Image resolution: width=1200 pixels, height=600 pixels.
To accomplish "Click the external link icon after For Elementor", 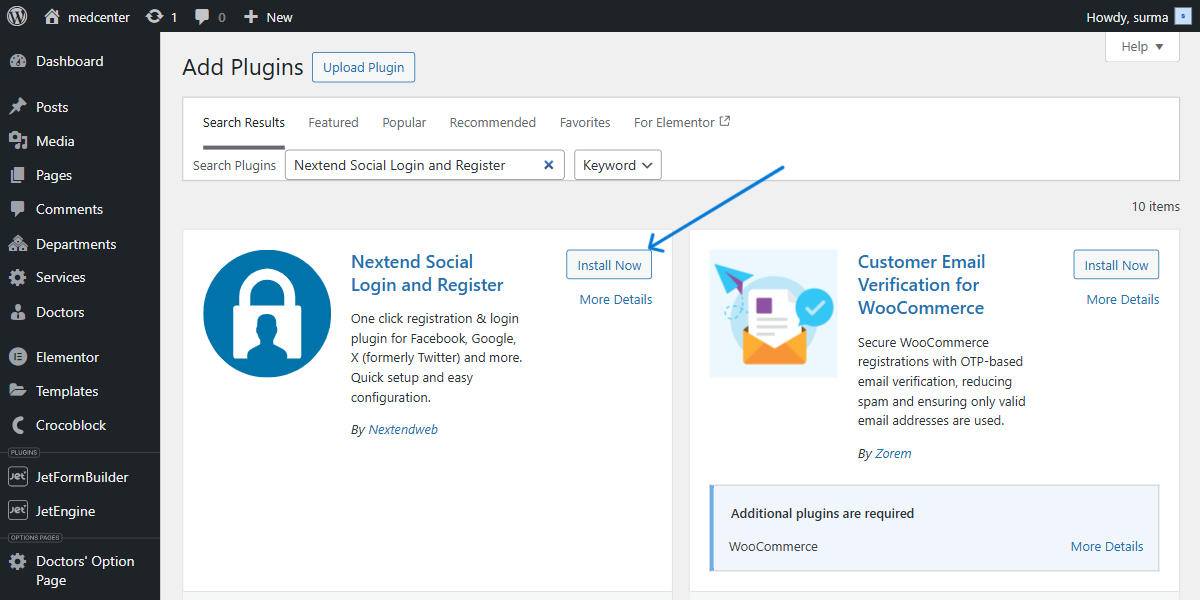I will click(725, 121).
